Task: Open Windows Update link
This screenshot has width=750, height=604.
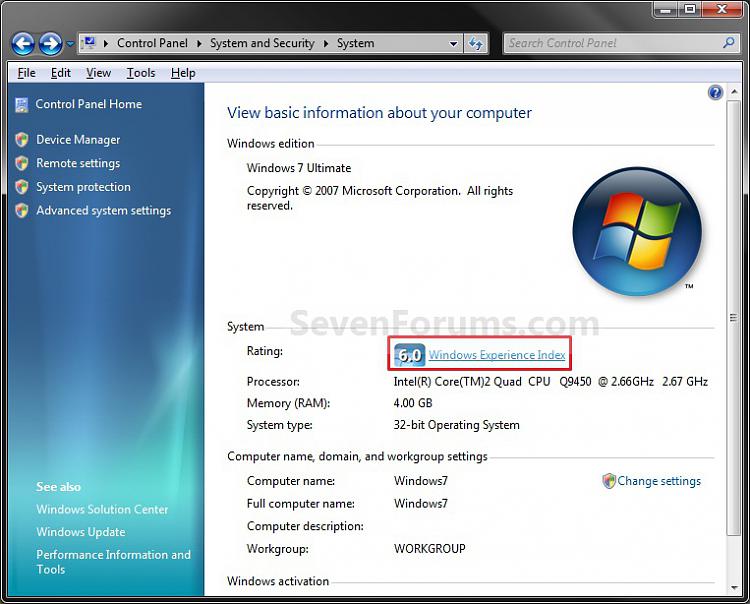Action: (x=80, y=532)
